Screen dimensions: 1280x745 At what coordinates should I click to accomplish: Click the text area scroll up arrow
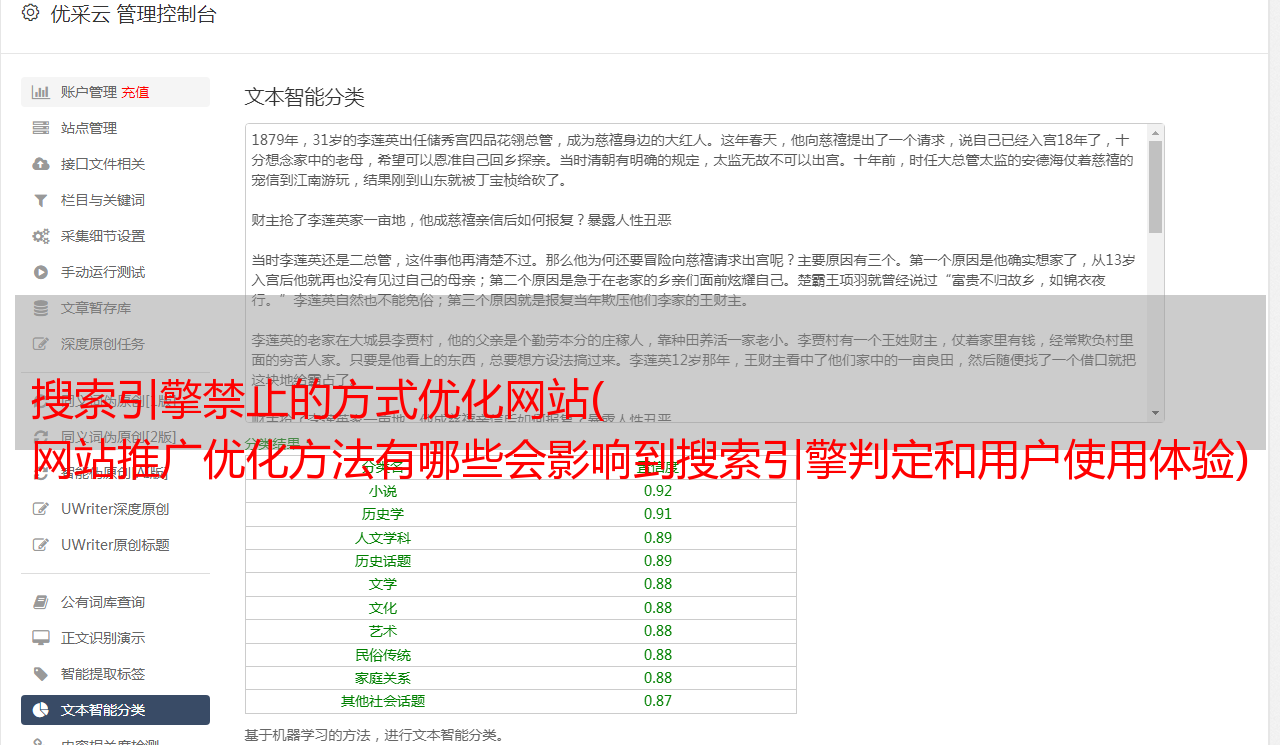[x=1155, y=132]
